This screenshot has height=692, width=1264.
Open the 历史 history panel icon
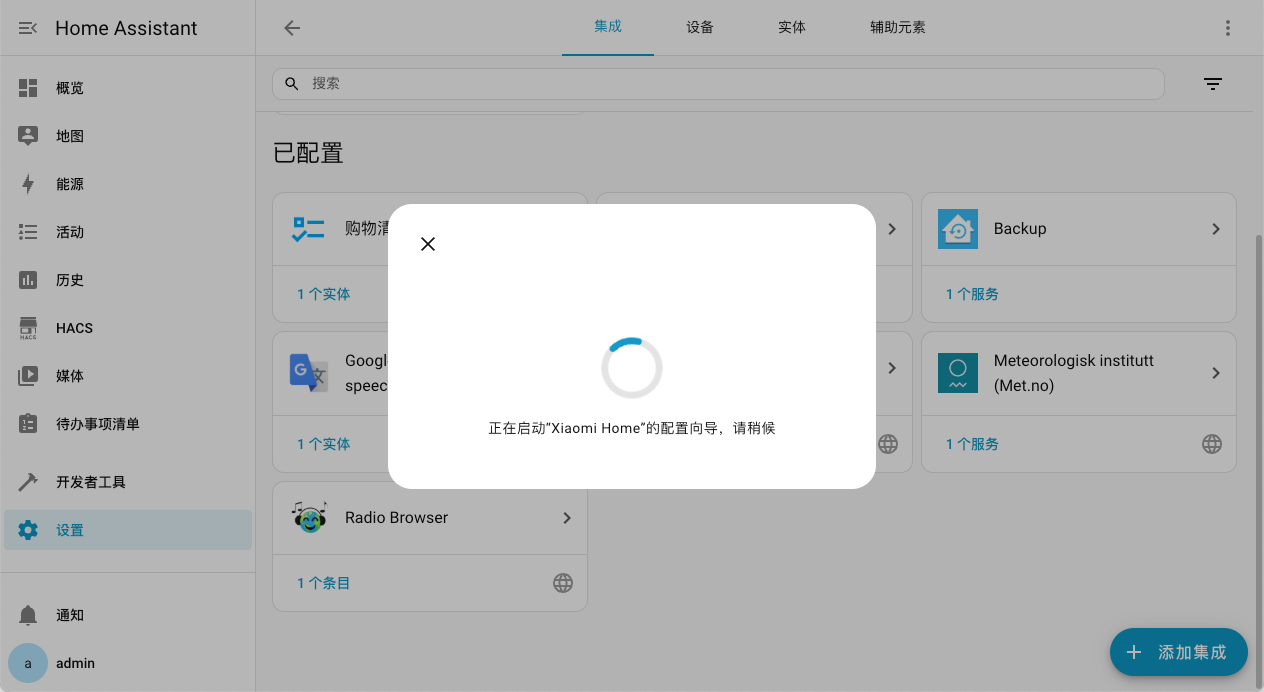click(x=27, y=280)
